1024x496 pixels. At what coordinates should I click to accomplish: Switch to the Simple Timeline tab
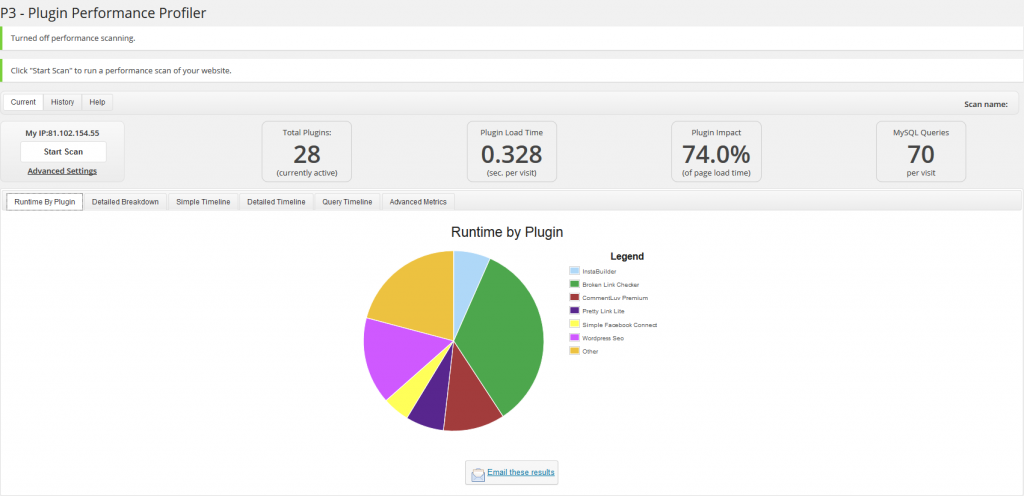[x=203, y=202]
